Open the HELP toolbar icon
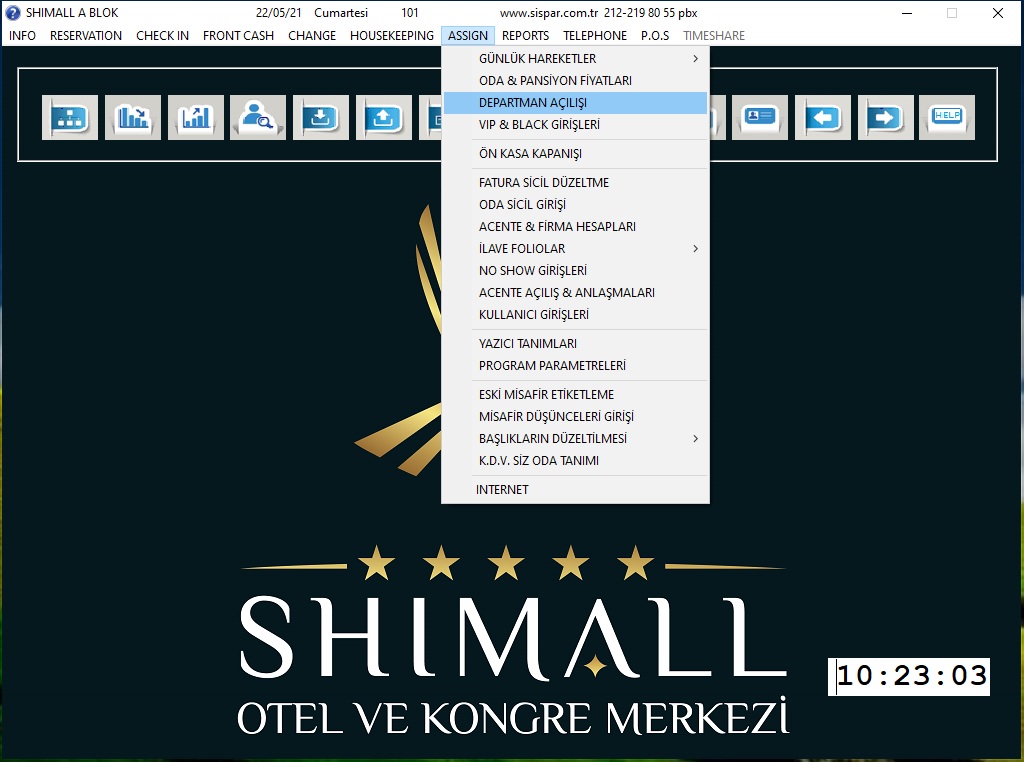1024x762 pixels. tap(947, 118)
